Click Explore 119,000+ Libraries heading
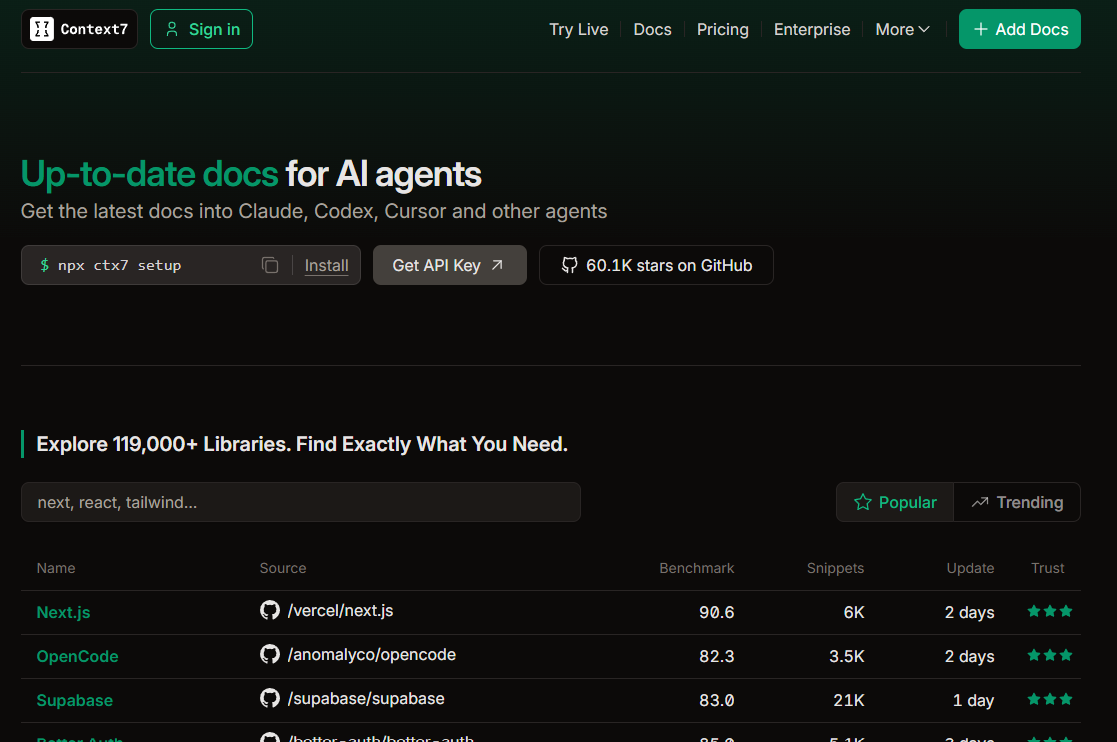Screen dimensions: 1117x742 pos(302,444)
